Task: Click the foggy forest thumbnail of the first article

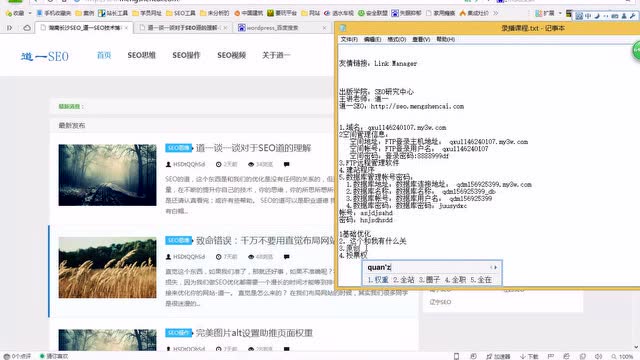Action: coord(107,175)
